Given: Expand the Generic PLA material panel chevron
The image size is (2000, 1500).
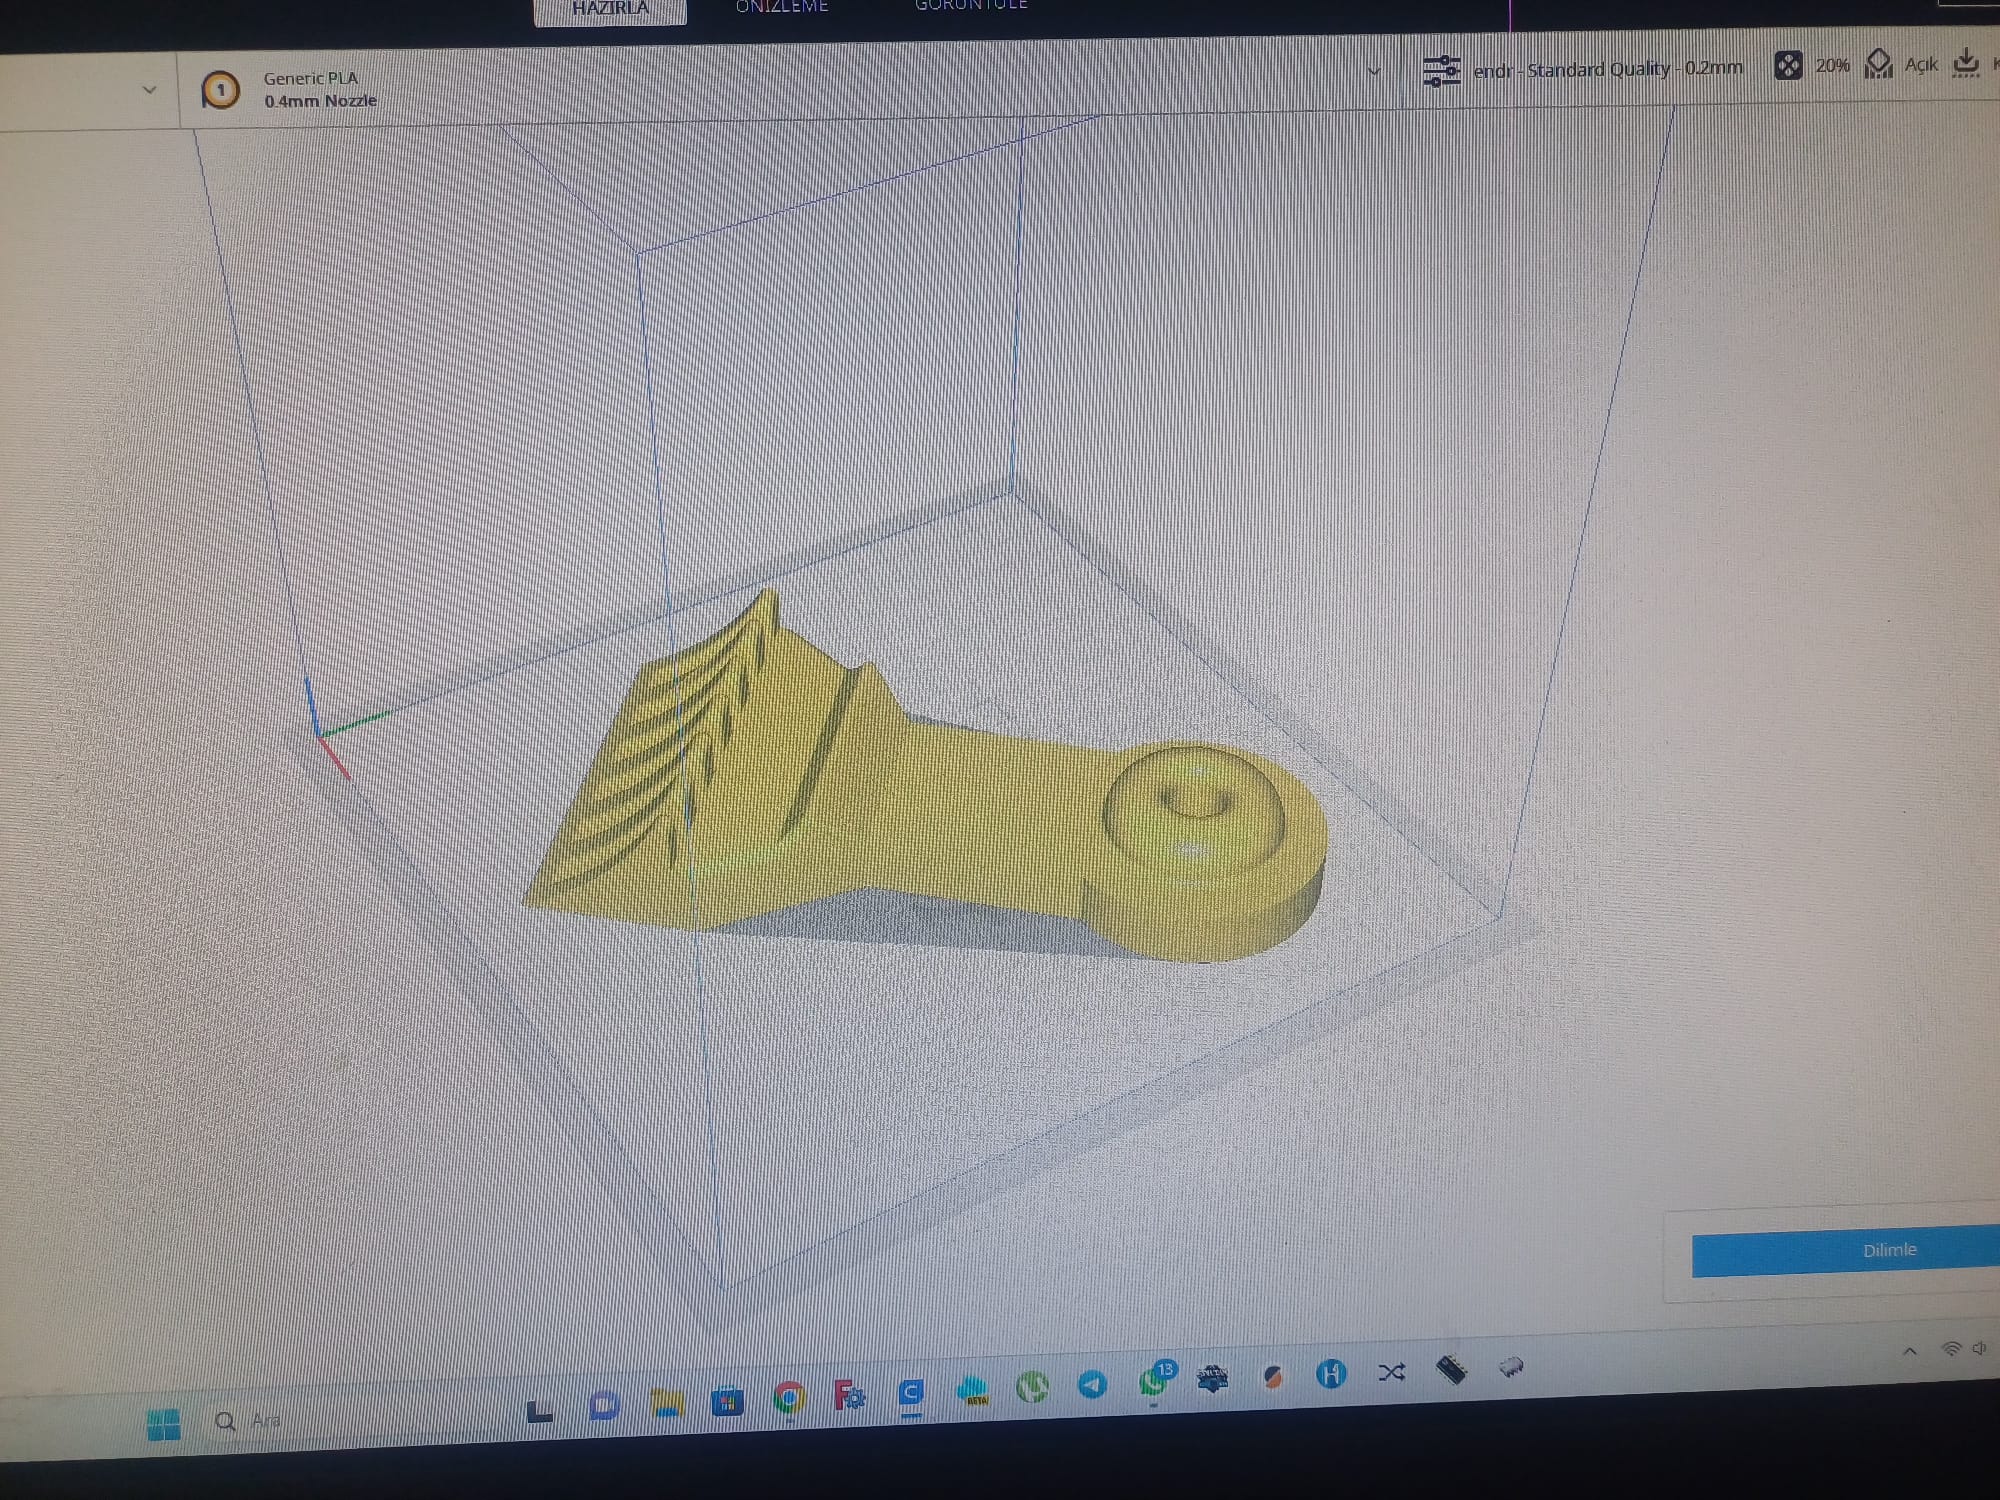Looking at the screenshot, I should tap(1373, 71).
